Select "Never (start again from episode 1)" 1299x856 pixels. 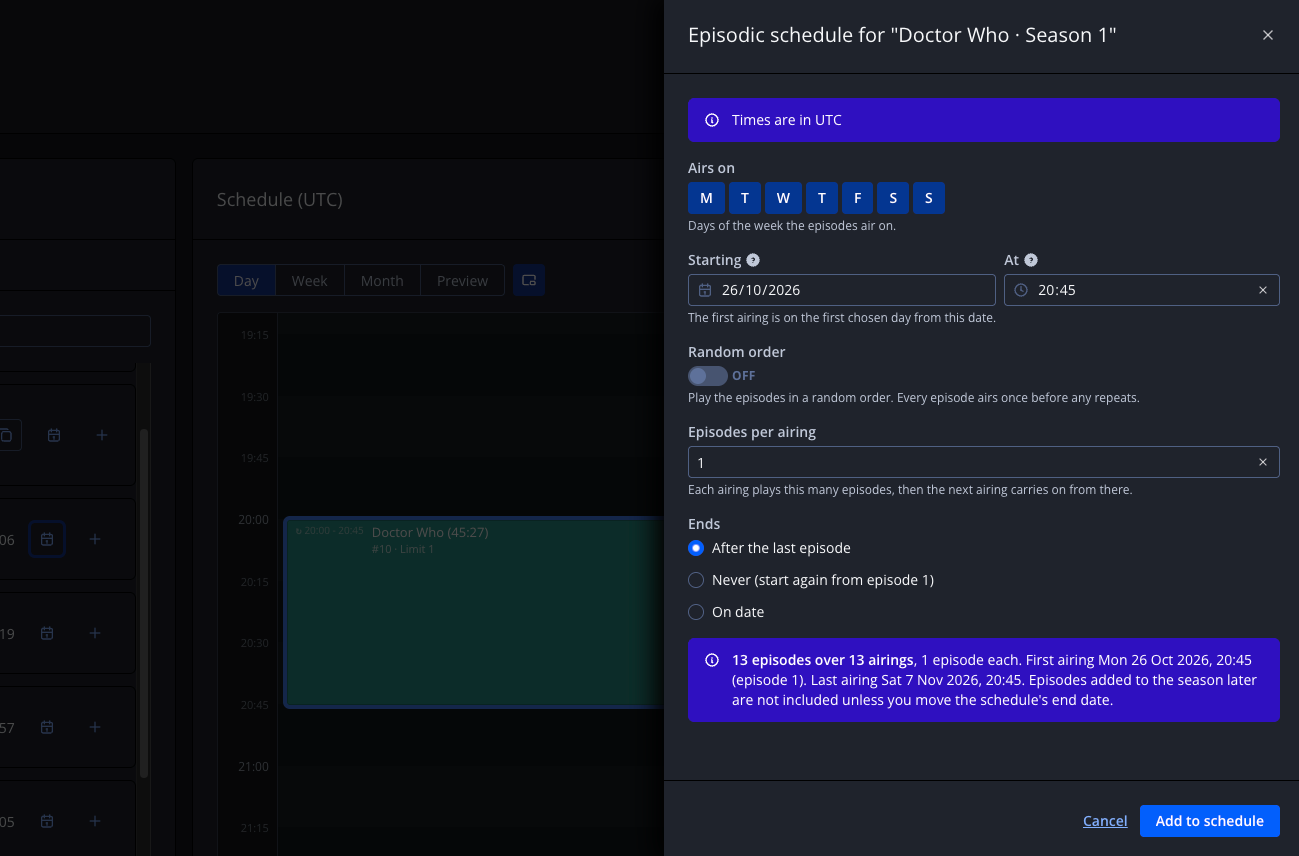click(696, 580)
